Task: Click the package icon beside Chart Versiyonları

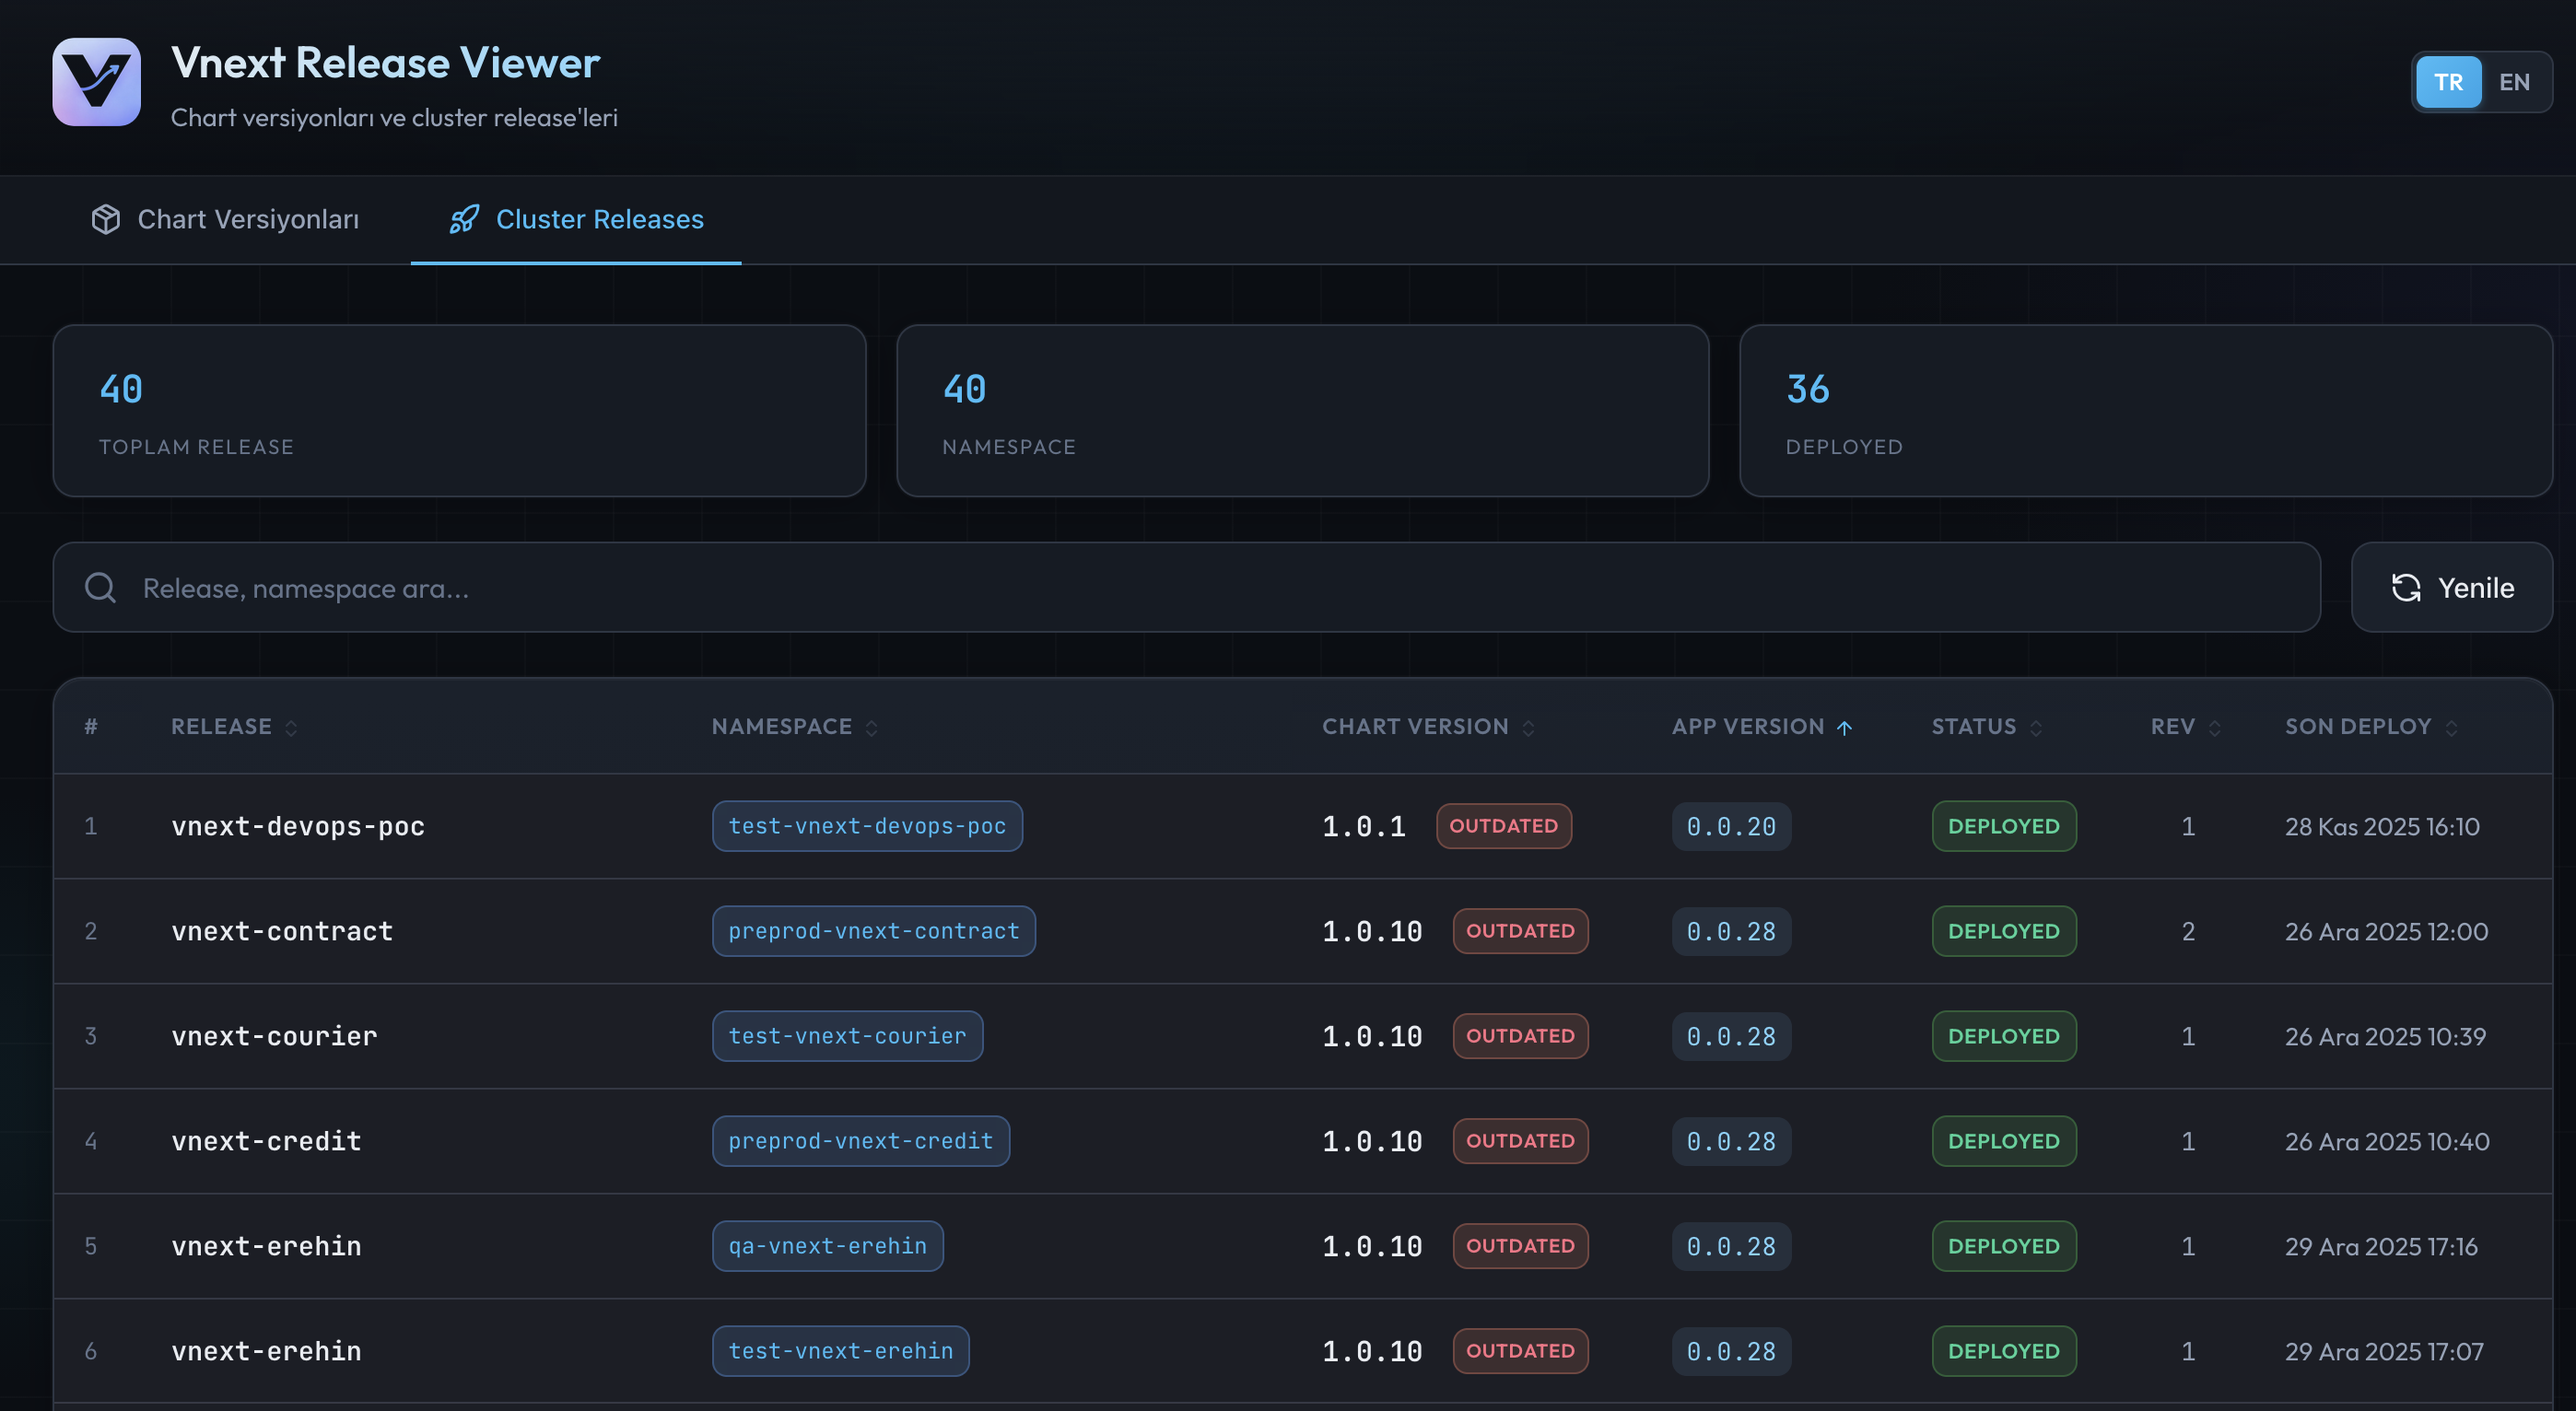Action: pos(106,219)
